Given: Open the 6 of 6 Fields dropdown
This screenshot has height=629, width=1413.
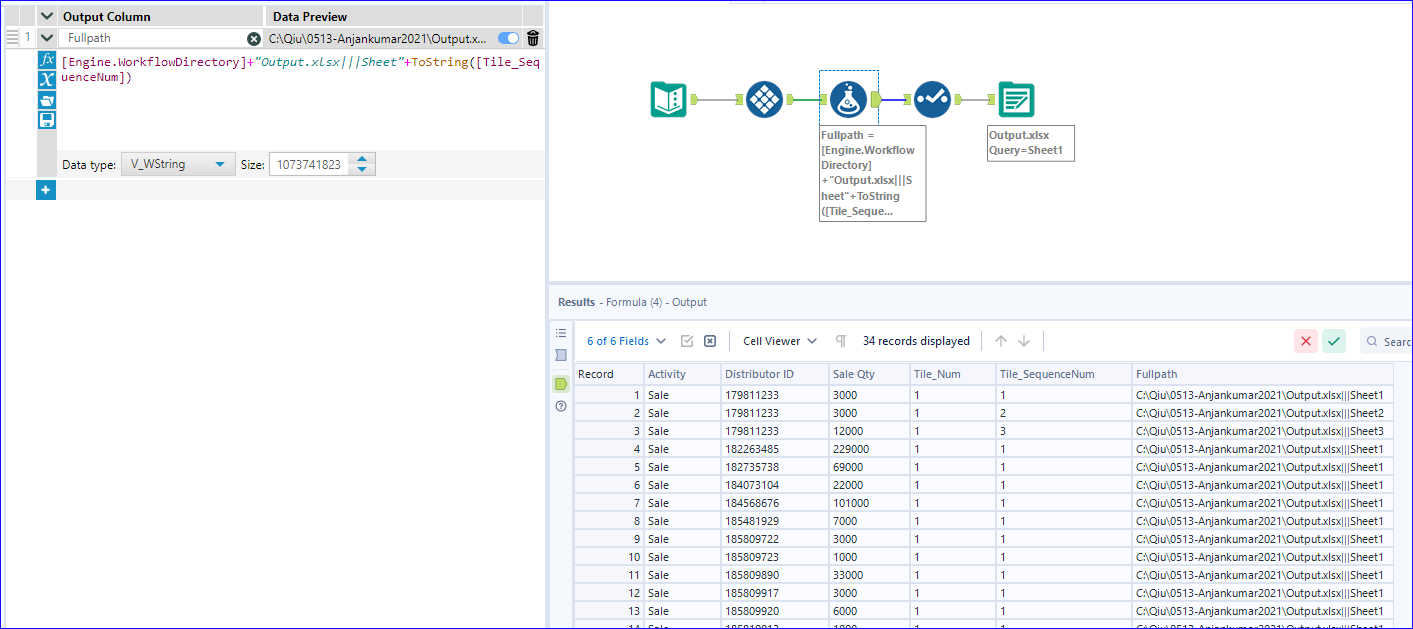Looking at the screenshot, I should pos(625,340).
